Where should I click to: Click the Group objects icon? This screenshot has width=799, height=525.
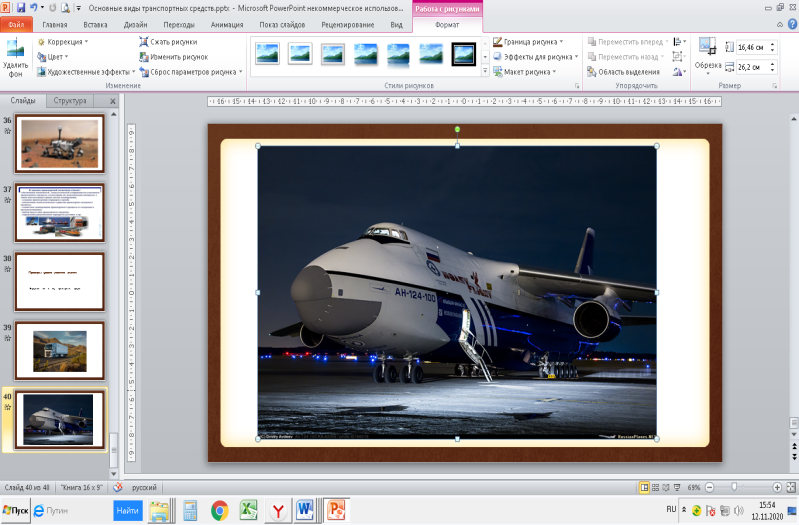pyautogui.click(x=679, y=57)
